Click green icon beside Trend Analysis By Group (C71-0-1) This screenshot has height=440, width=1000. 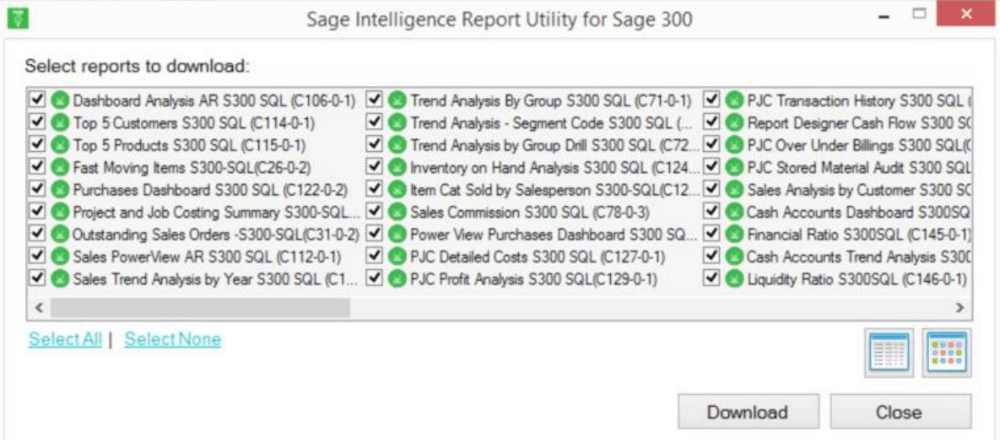[x=397, y=100]
